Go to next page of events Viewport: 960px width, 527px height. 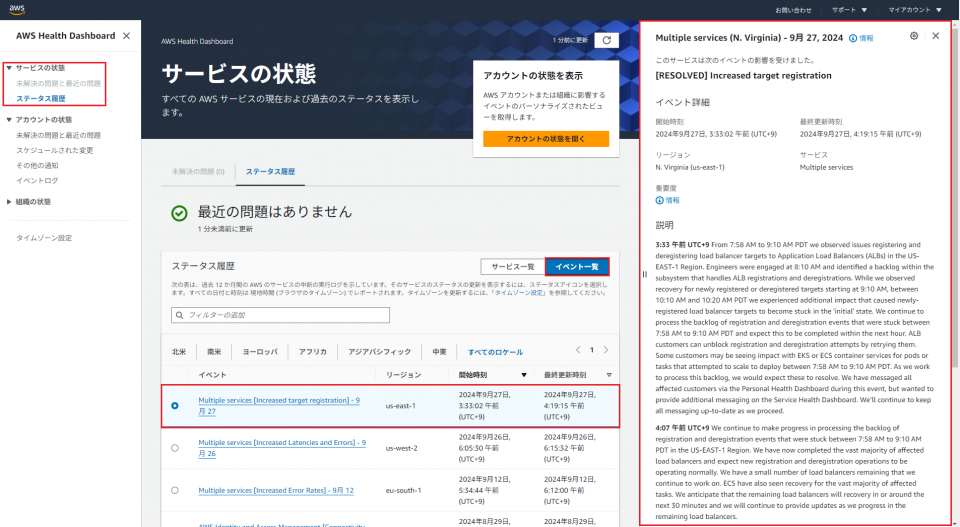(606, 350)
